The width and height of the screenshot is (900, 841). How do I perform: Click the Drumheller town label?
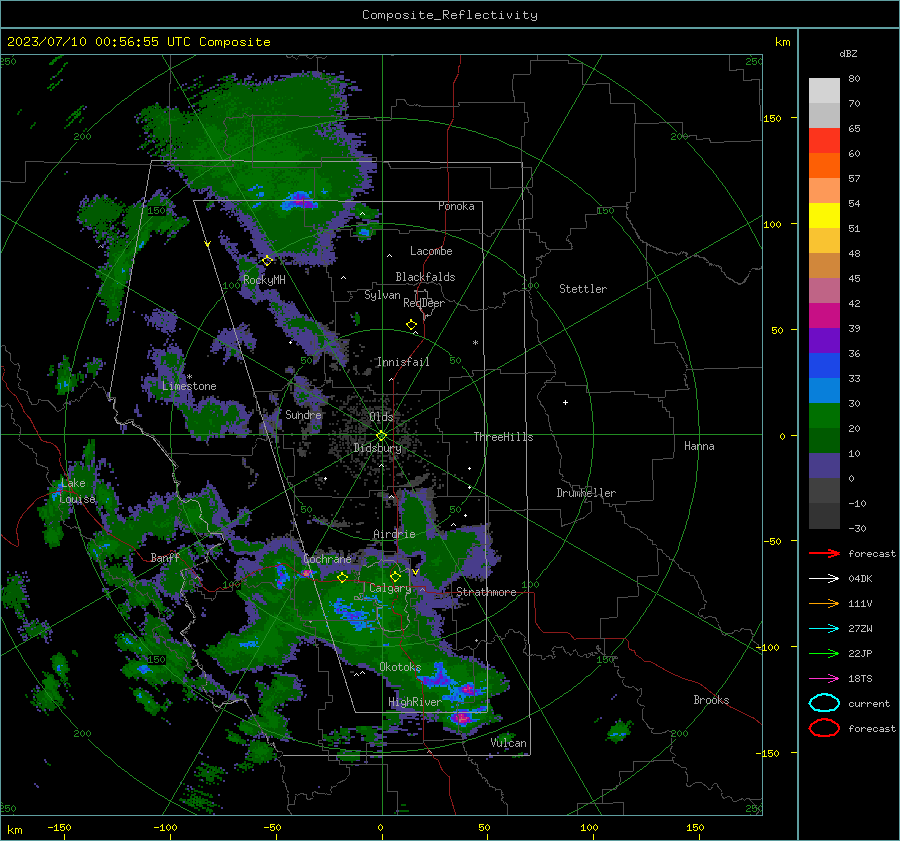click(x=586, y=493)
